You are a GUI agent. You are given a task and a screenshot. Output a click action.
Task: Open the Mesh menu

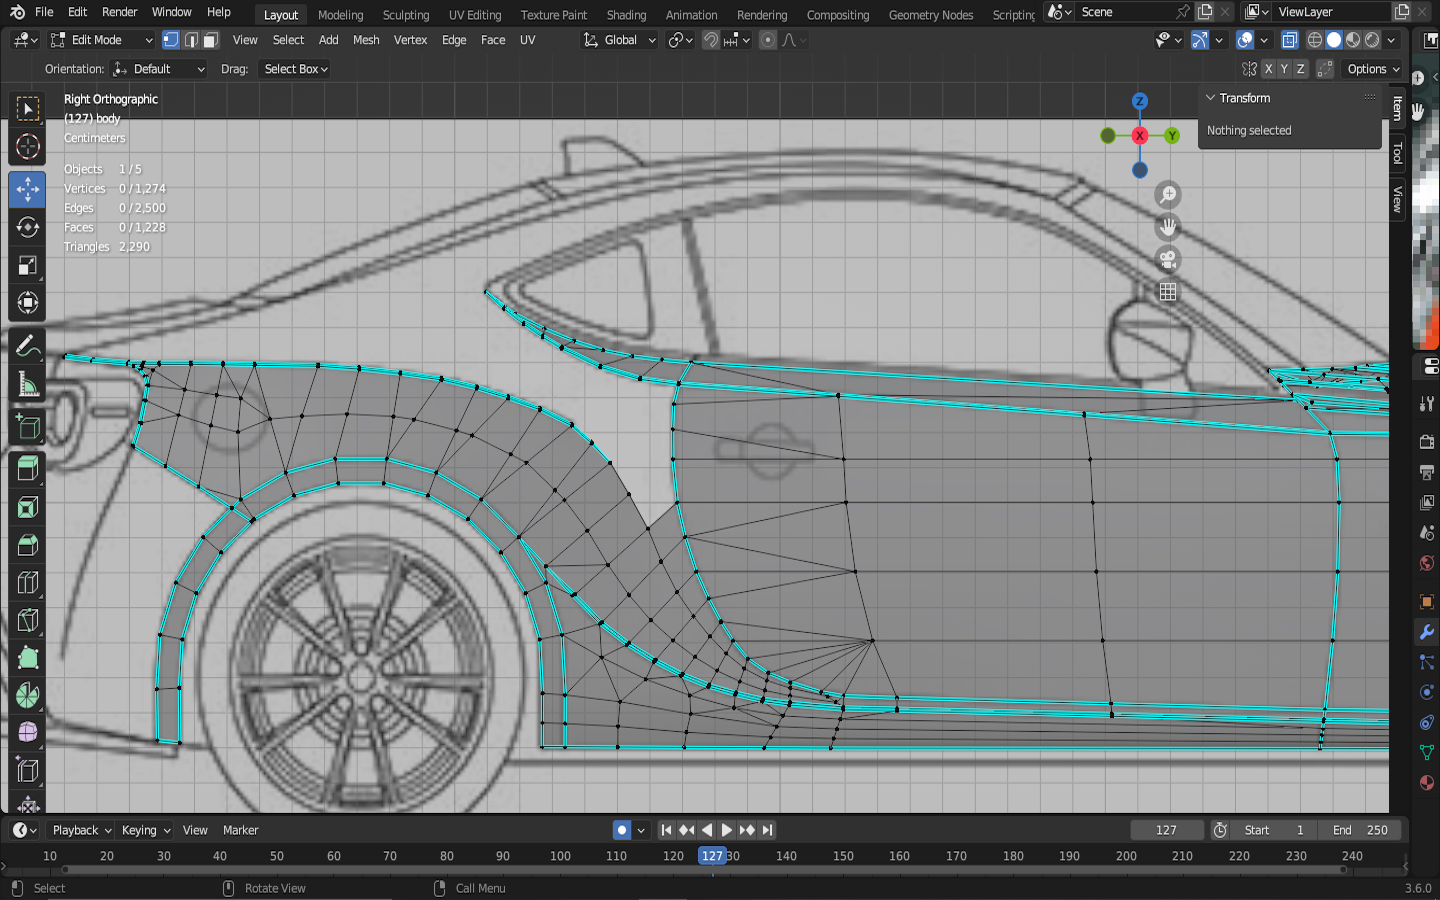366,40
